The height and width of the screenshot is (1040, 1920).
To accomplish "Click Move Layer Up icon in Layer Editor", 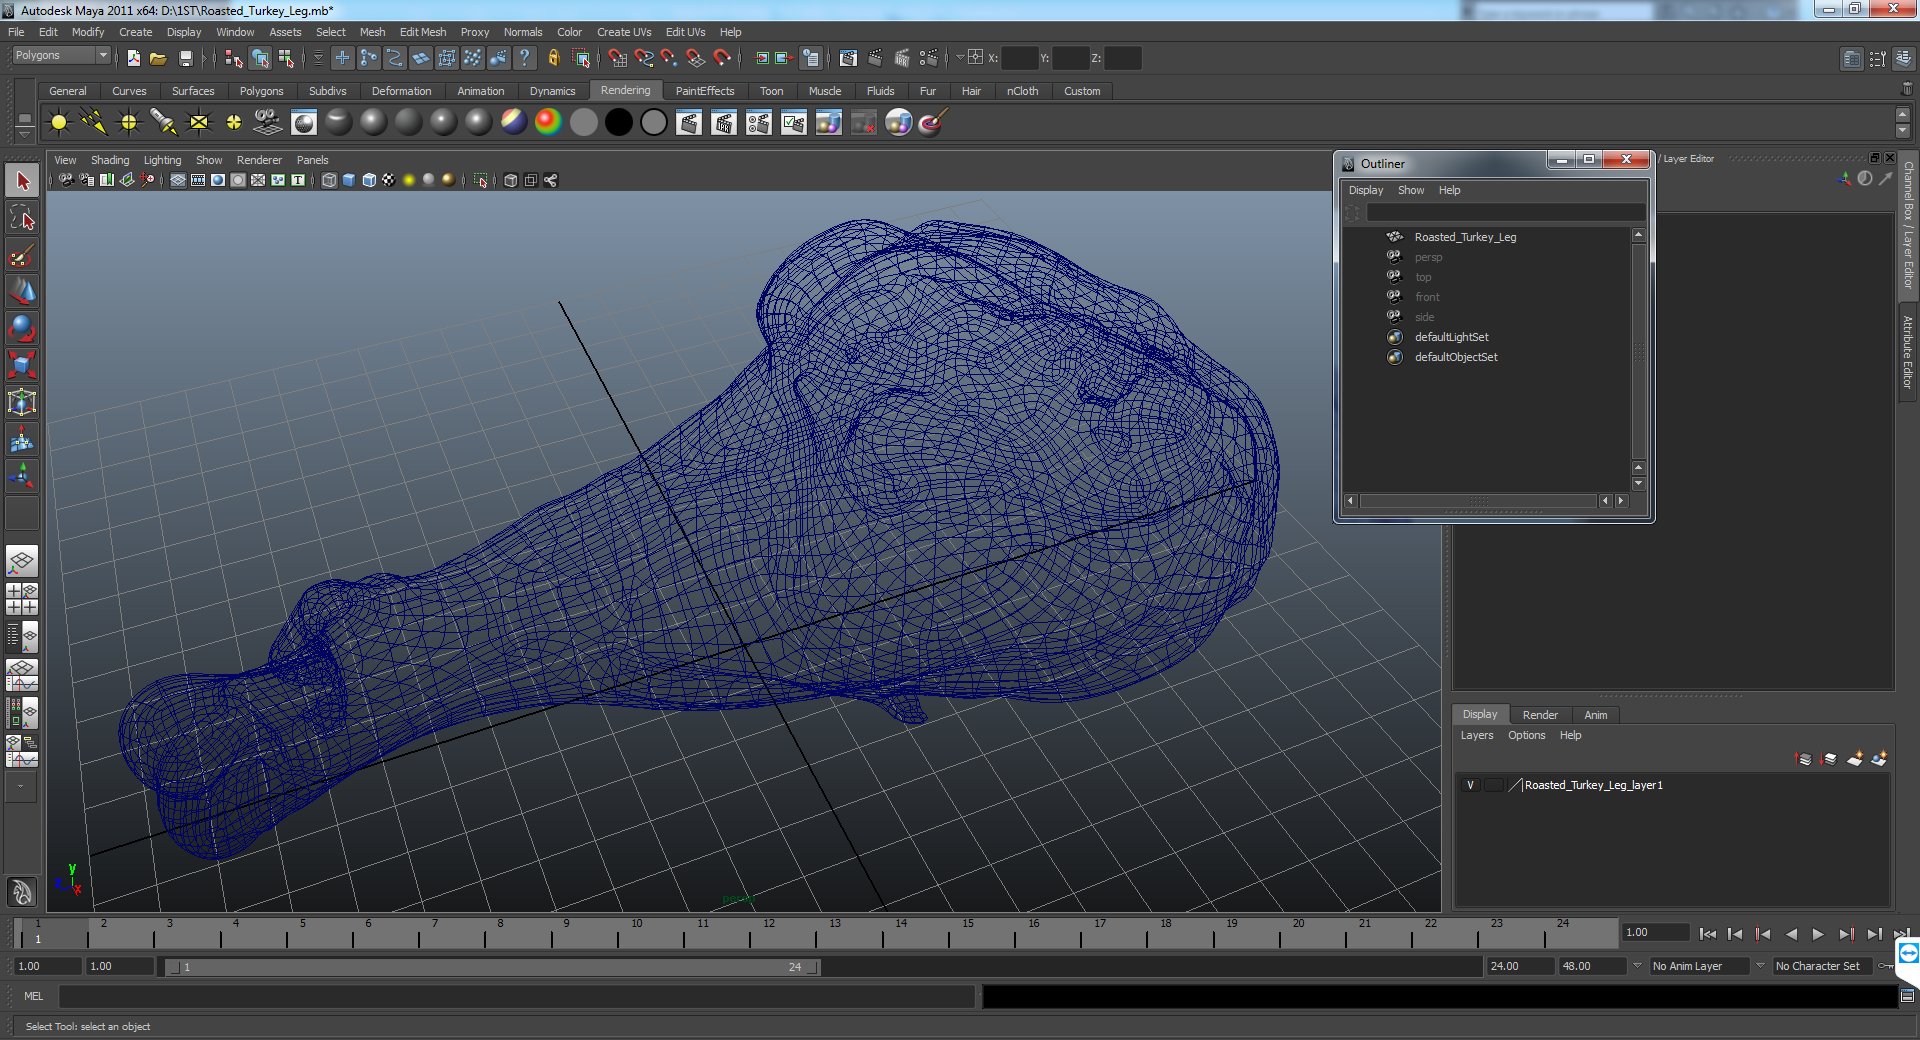I will coord(1803,759).
